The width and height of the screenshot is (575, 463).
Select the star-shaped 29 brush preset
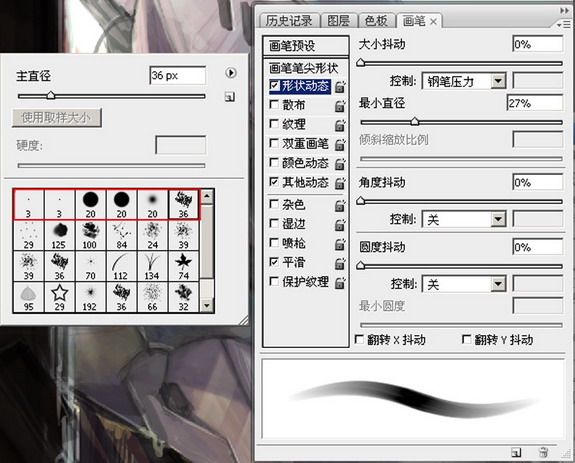pos(59,297)
